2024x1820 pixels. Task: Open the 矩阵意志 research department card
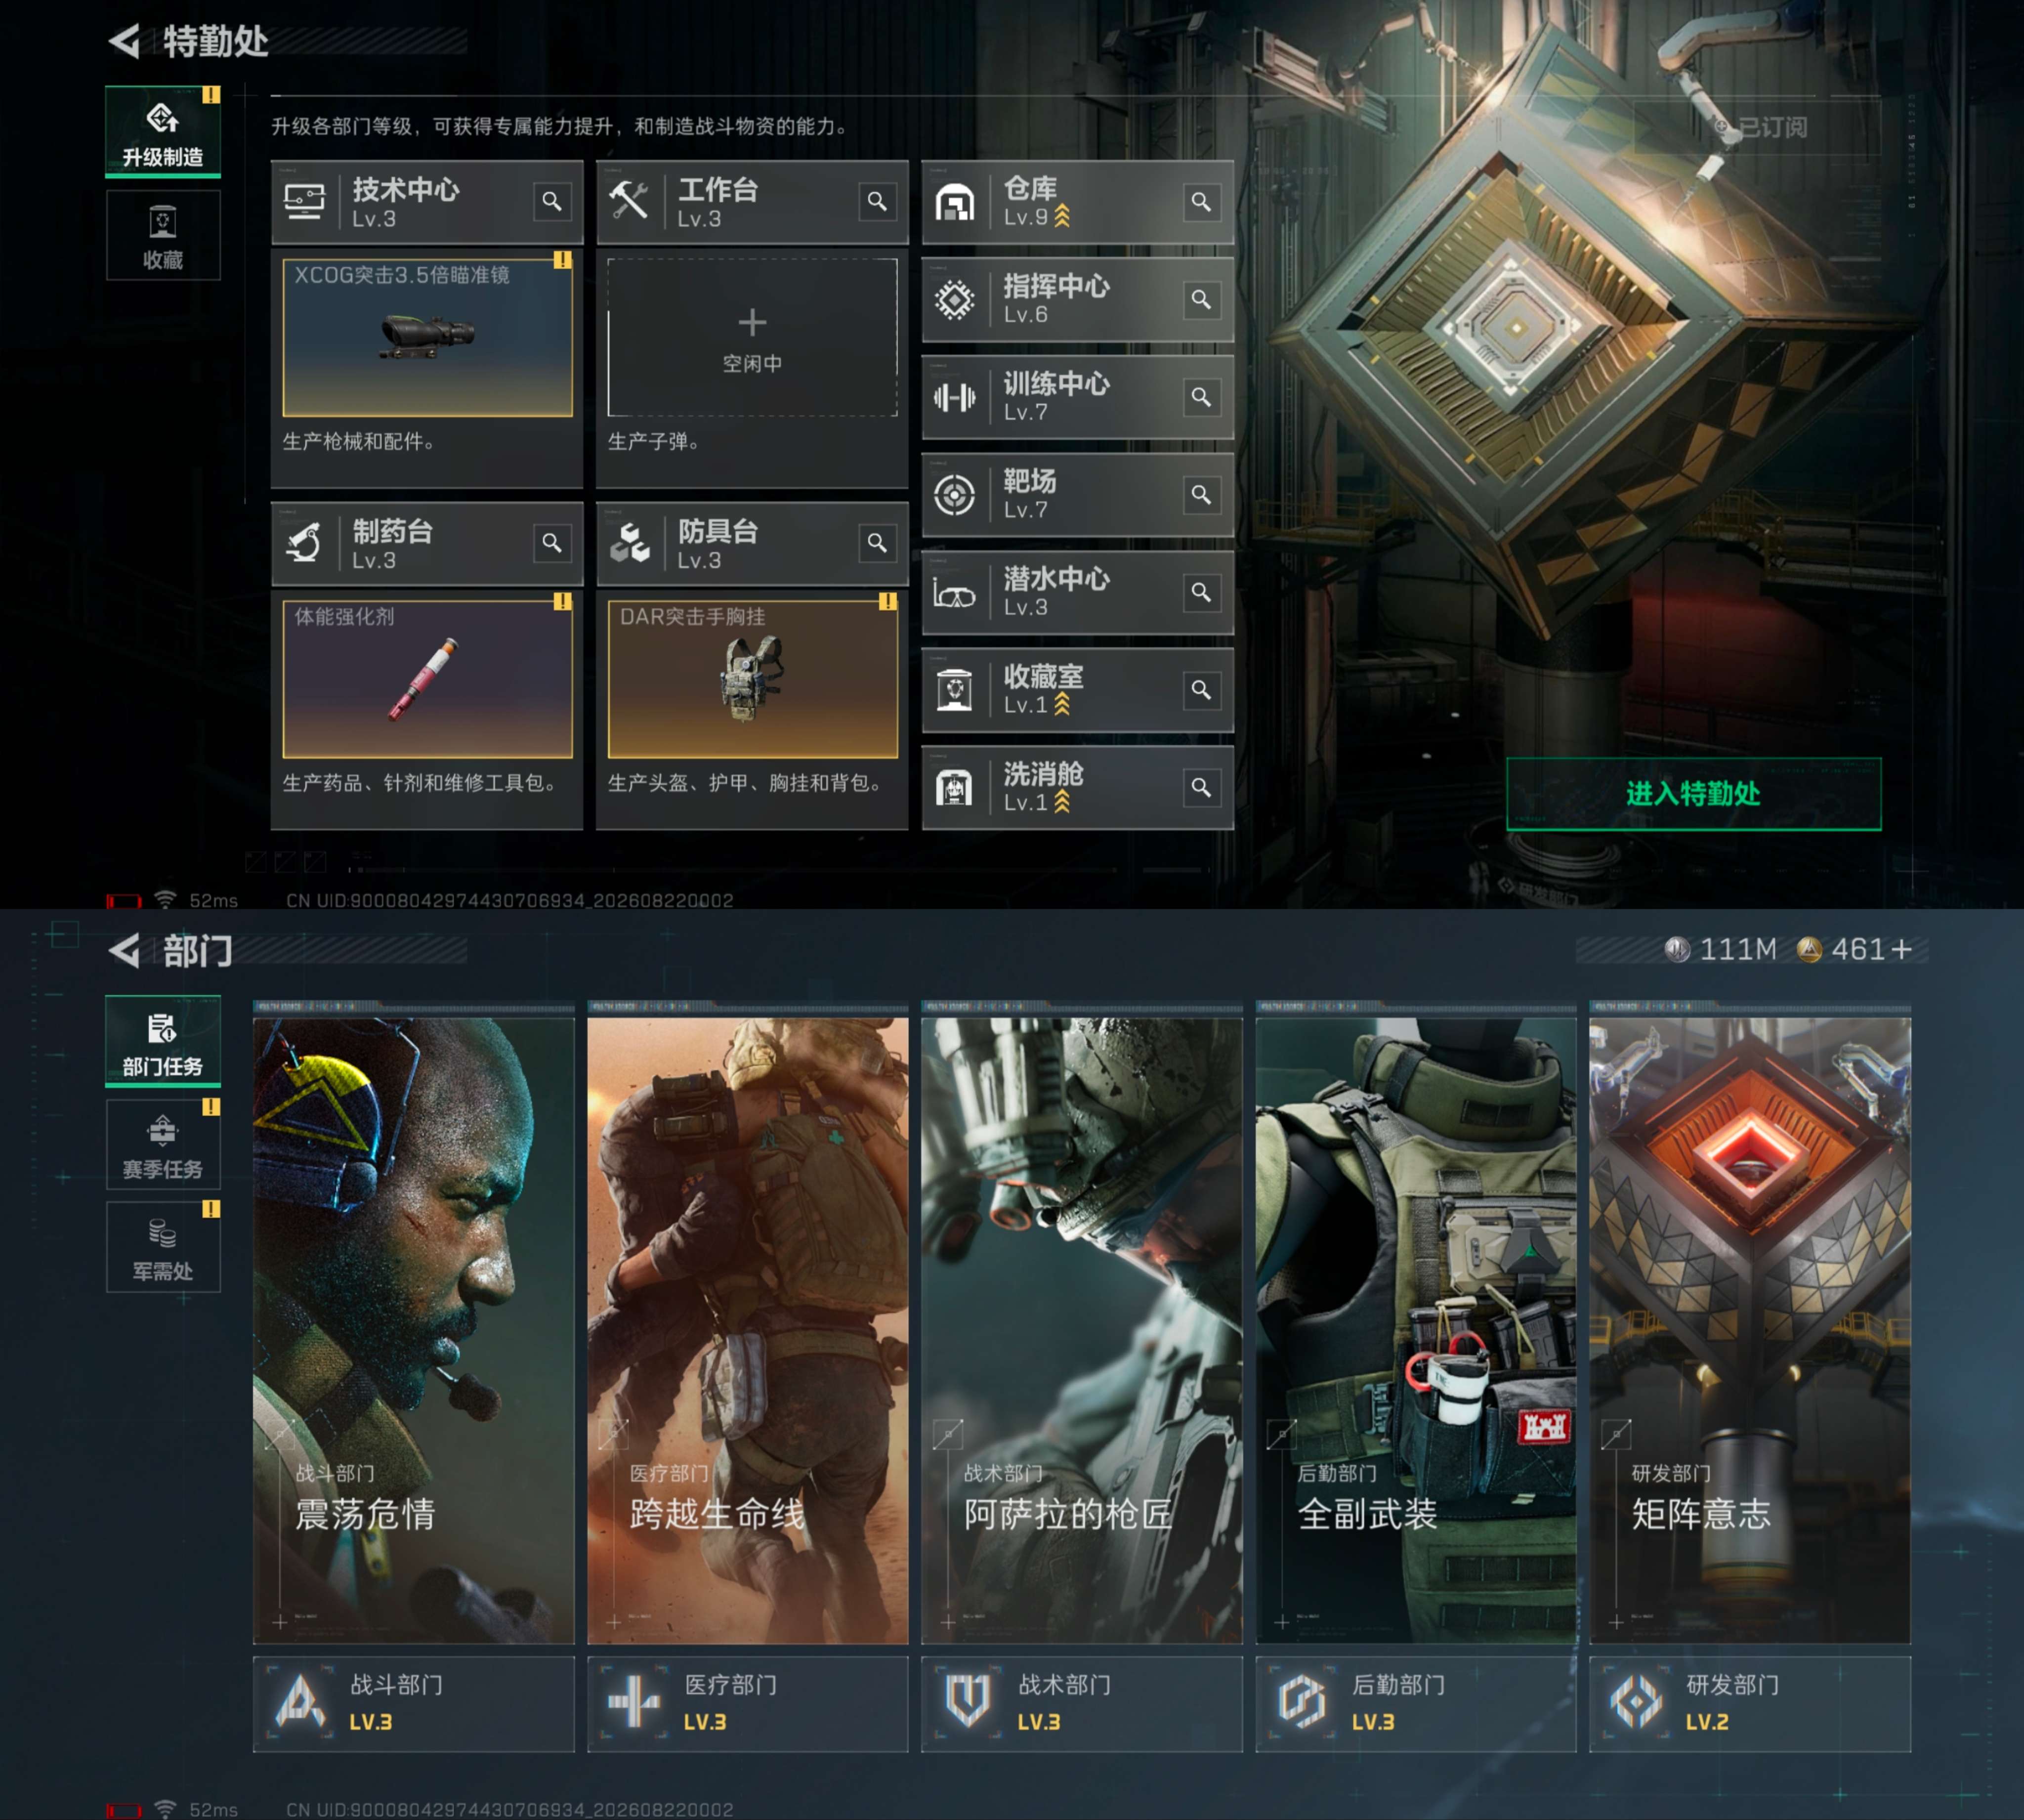click(1750, 1330)
